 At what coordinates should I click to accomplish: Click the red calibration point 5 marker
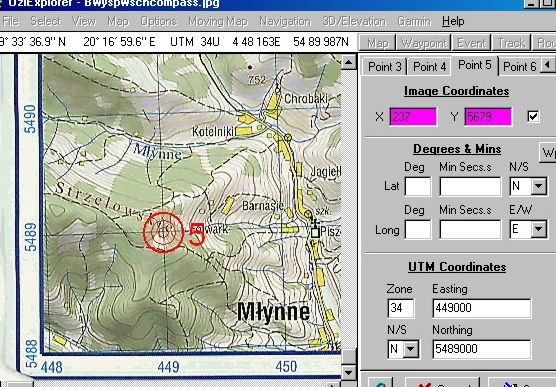163,232
